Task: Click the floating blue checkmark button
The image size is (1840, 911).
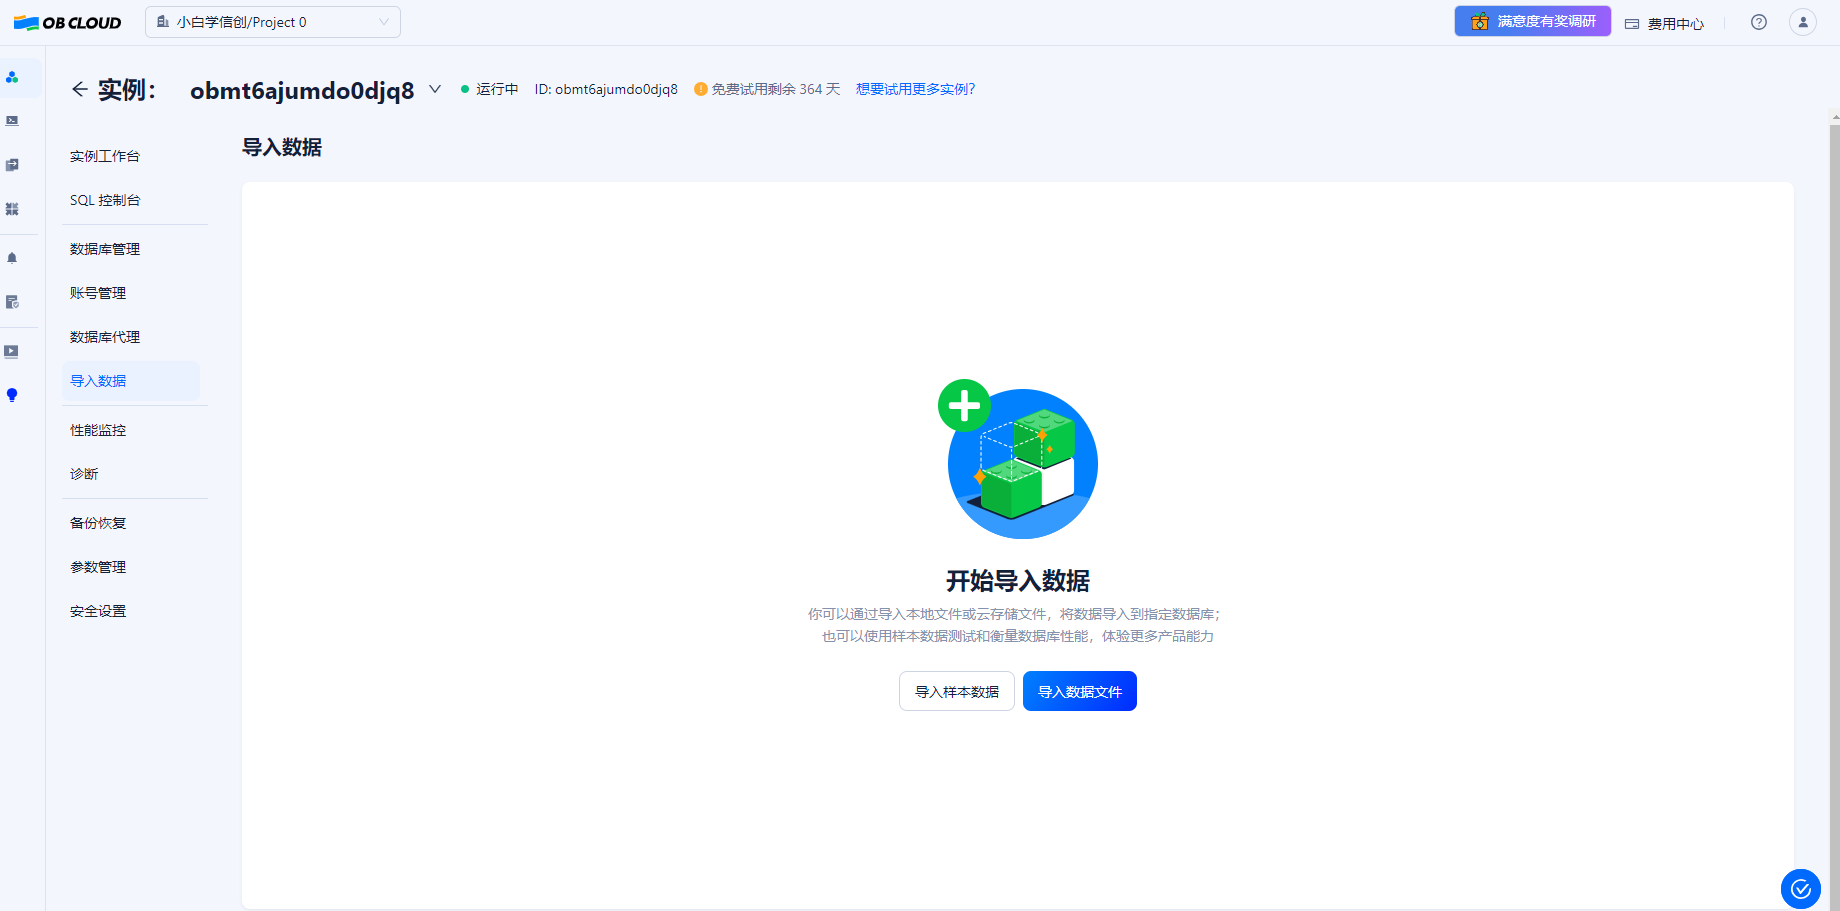Action: (1801, 889)
